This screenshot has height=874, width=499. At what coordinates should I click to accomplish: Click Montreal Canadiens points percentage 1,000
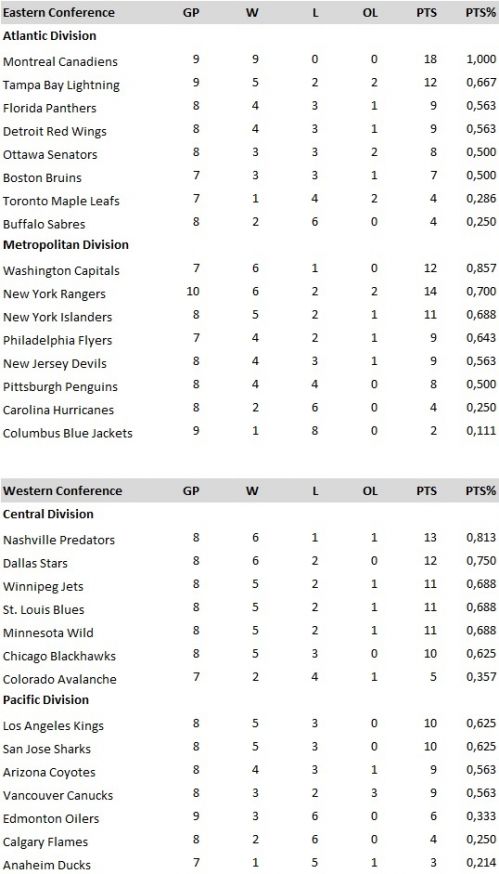481,59
